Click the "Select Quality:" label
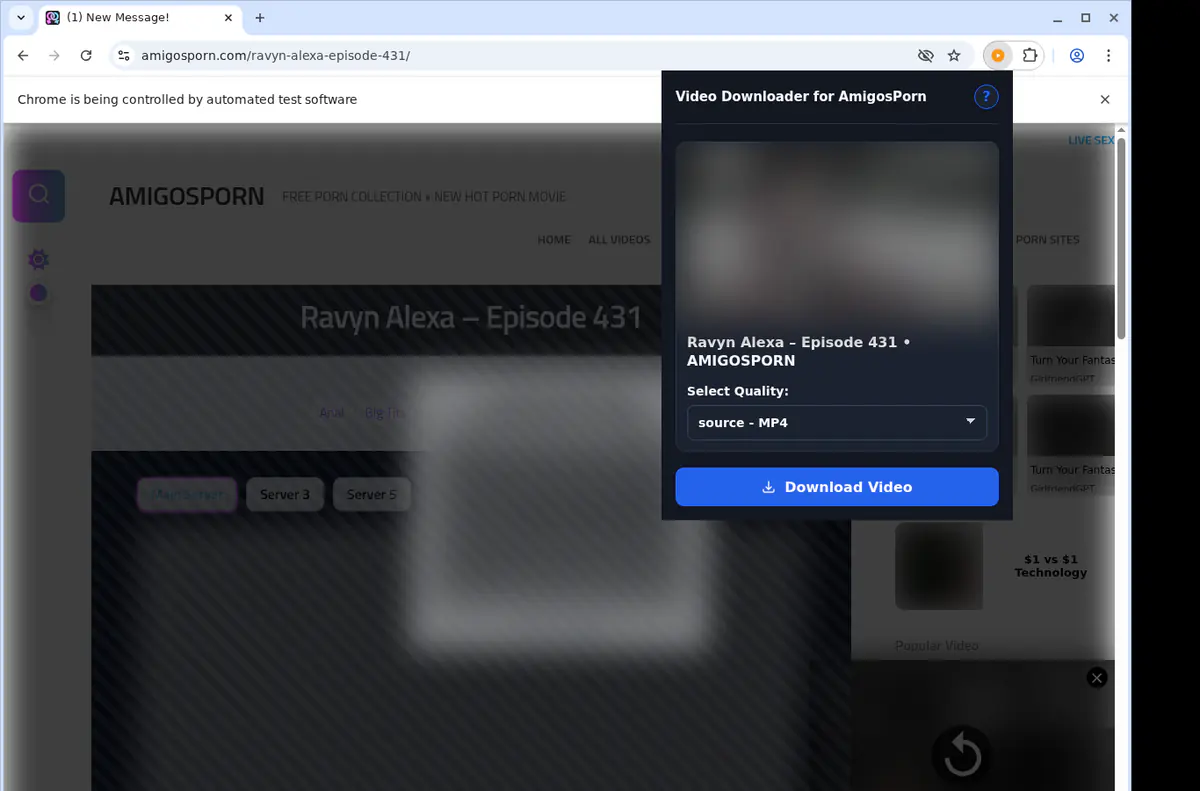1200x791 pixels. [738, 391]
